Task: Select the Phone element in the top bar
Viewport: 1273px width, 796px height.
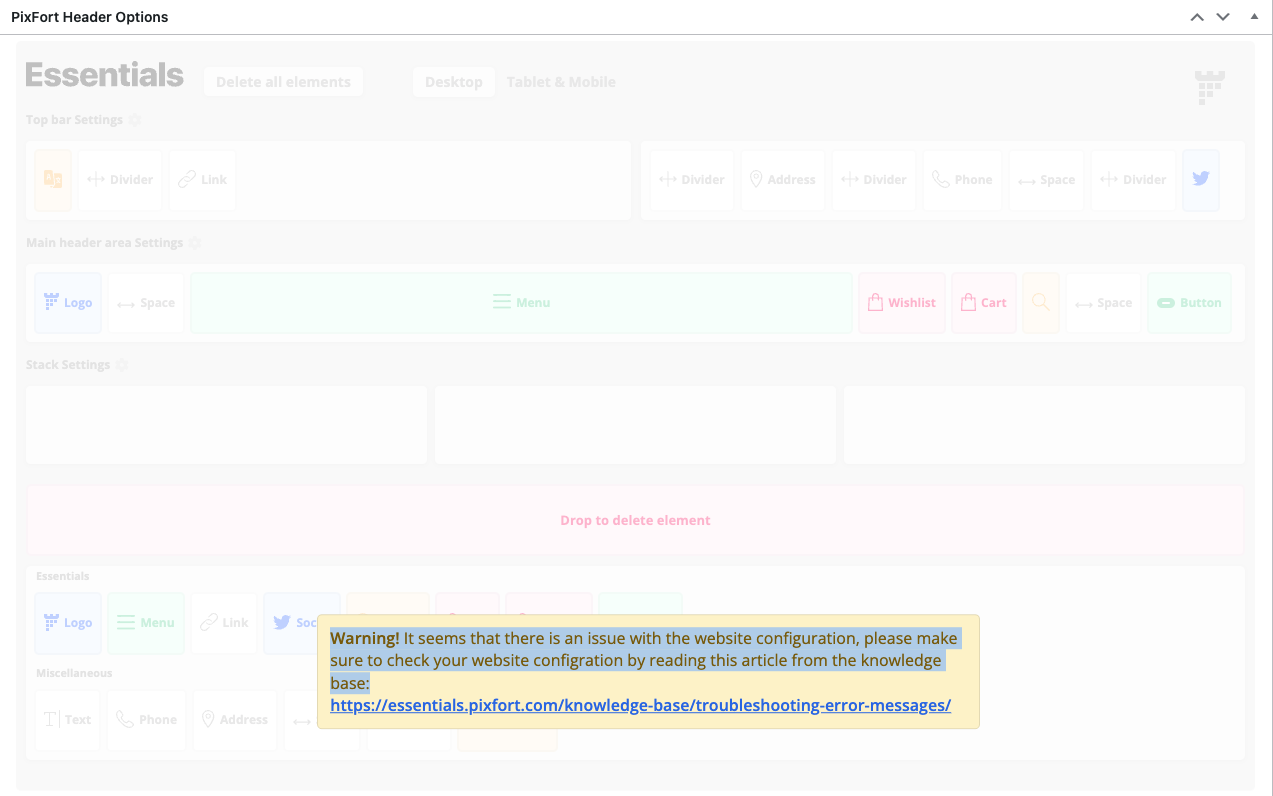Action: pyautogui.click(x=962, y=180)
